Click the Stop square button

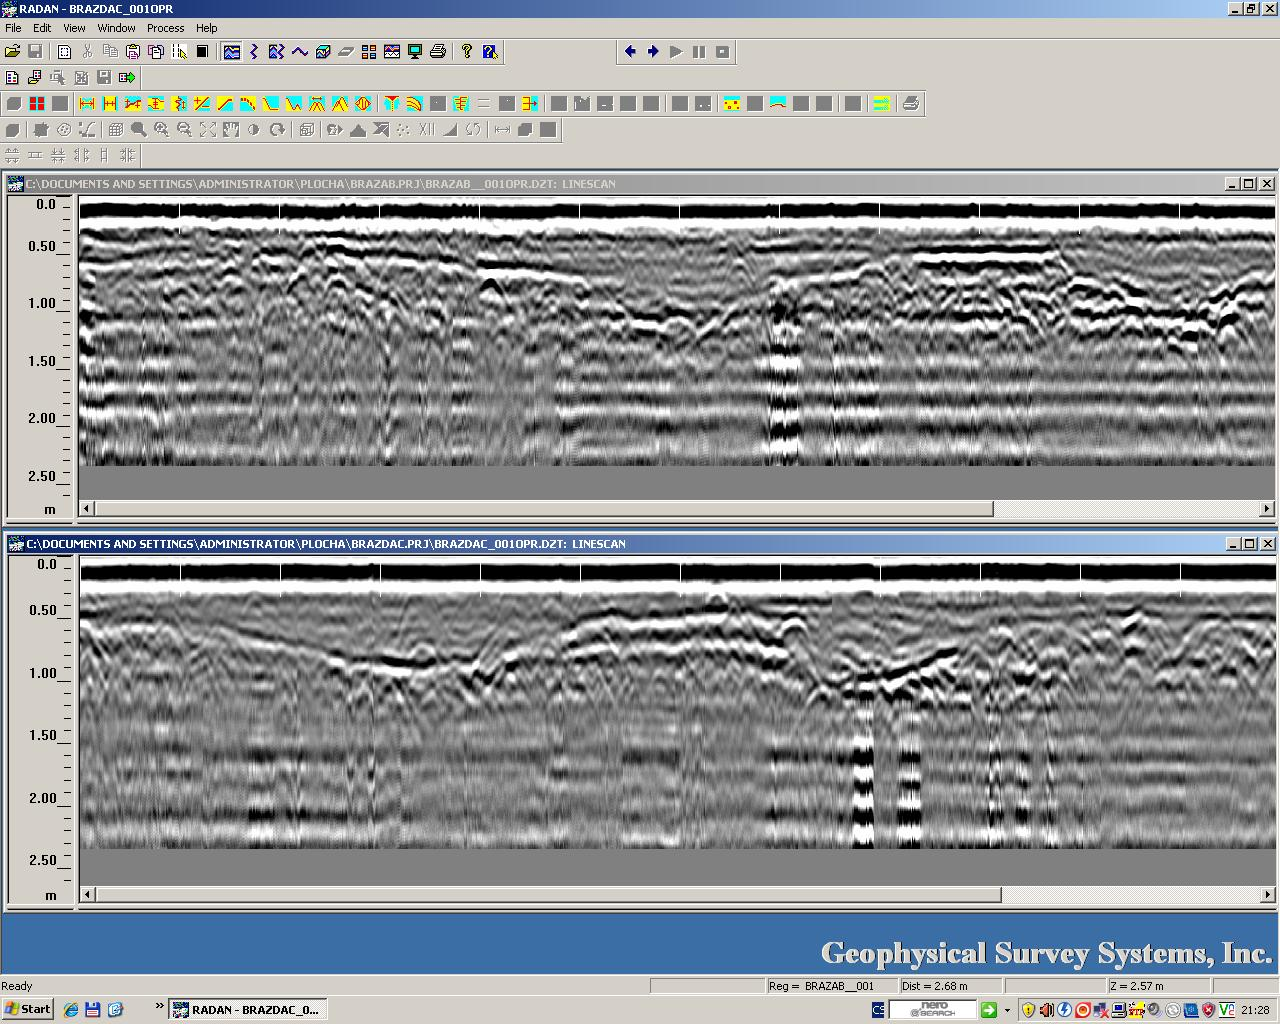tap(722, 52)
